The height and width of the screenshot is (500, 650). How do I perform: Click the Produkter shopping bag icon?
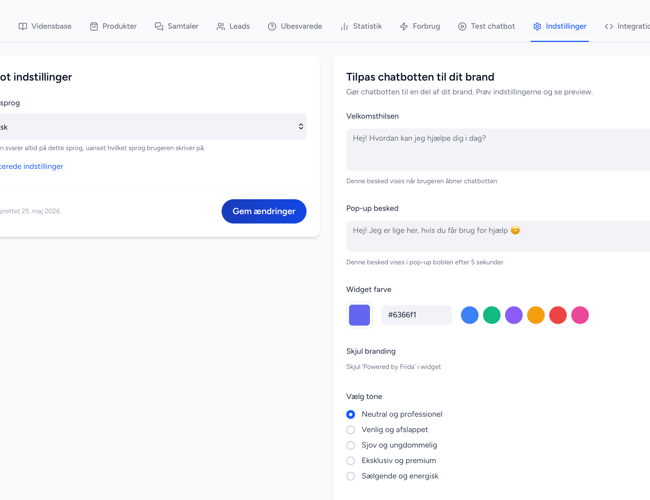coord(94,26)
